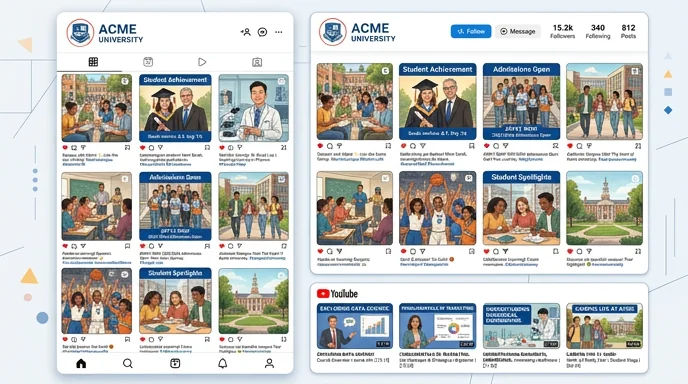Open the Campus Life video title link
Viewport: 688px width, 384px height.
(x=591, y=354)
